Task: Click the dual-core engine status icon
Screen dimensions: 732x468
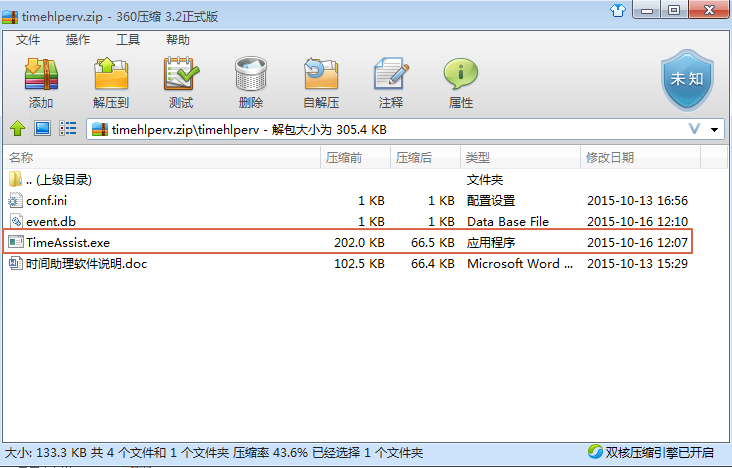Action: pos(595,452)
